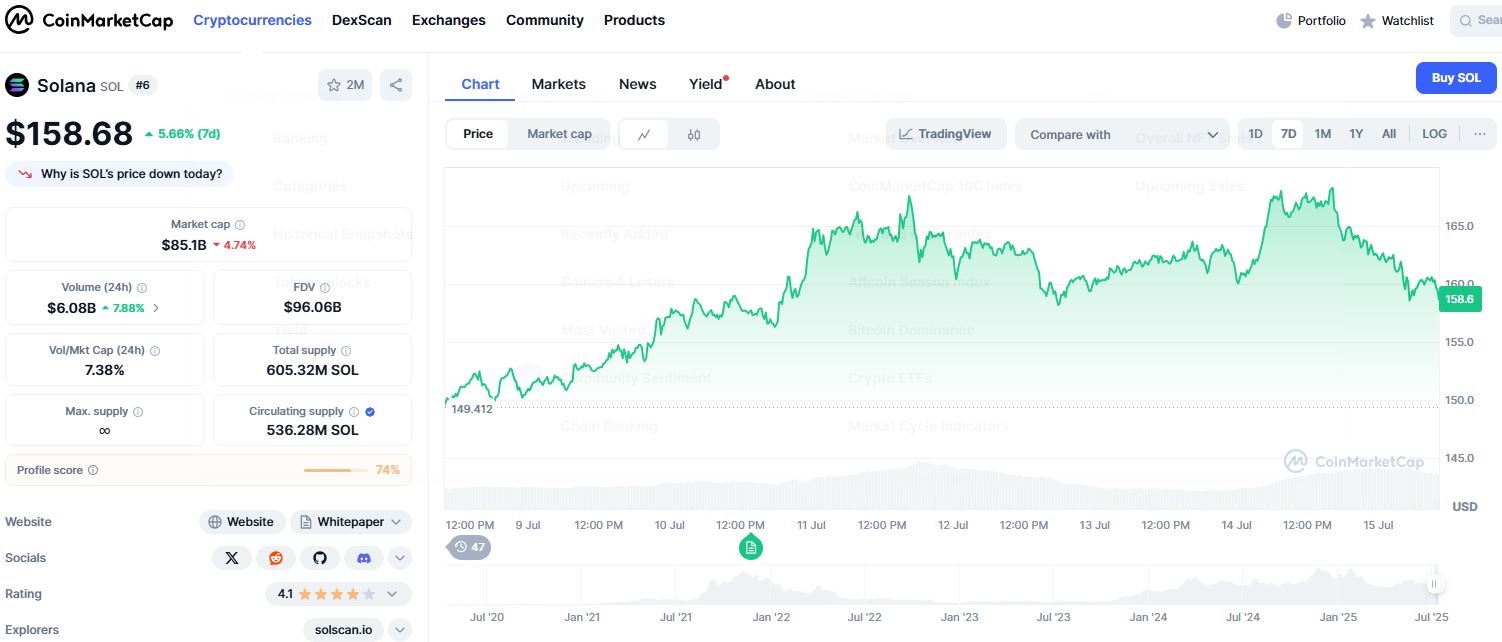Image resolution: width=1502 pixels, height=642 pixels.
Task: Open DexScan menu
Action: tap(362, 20)
